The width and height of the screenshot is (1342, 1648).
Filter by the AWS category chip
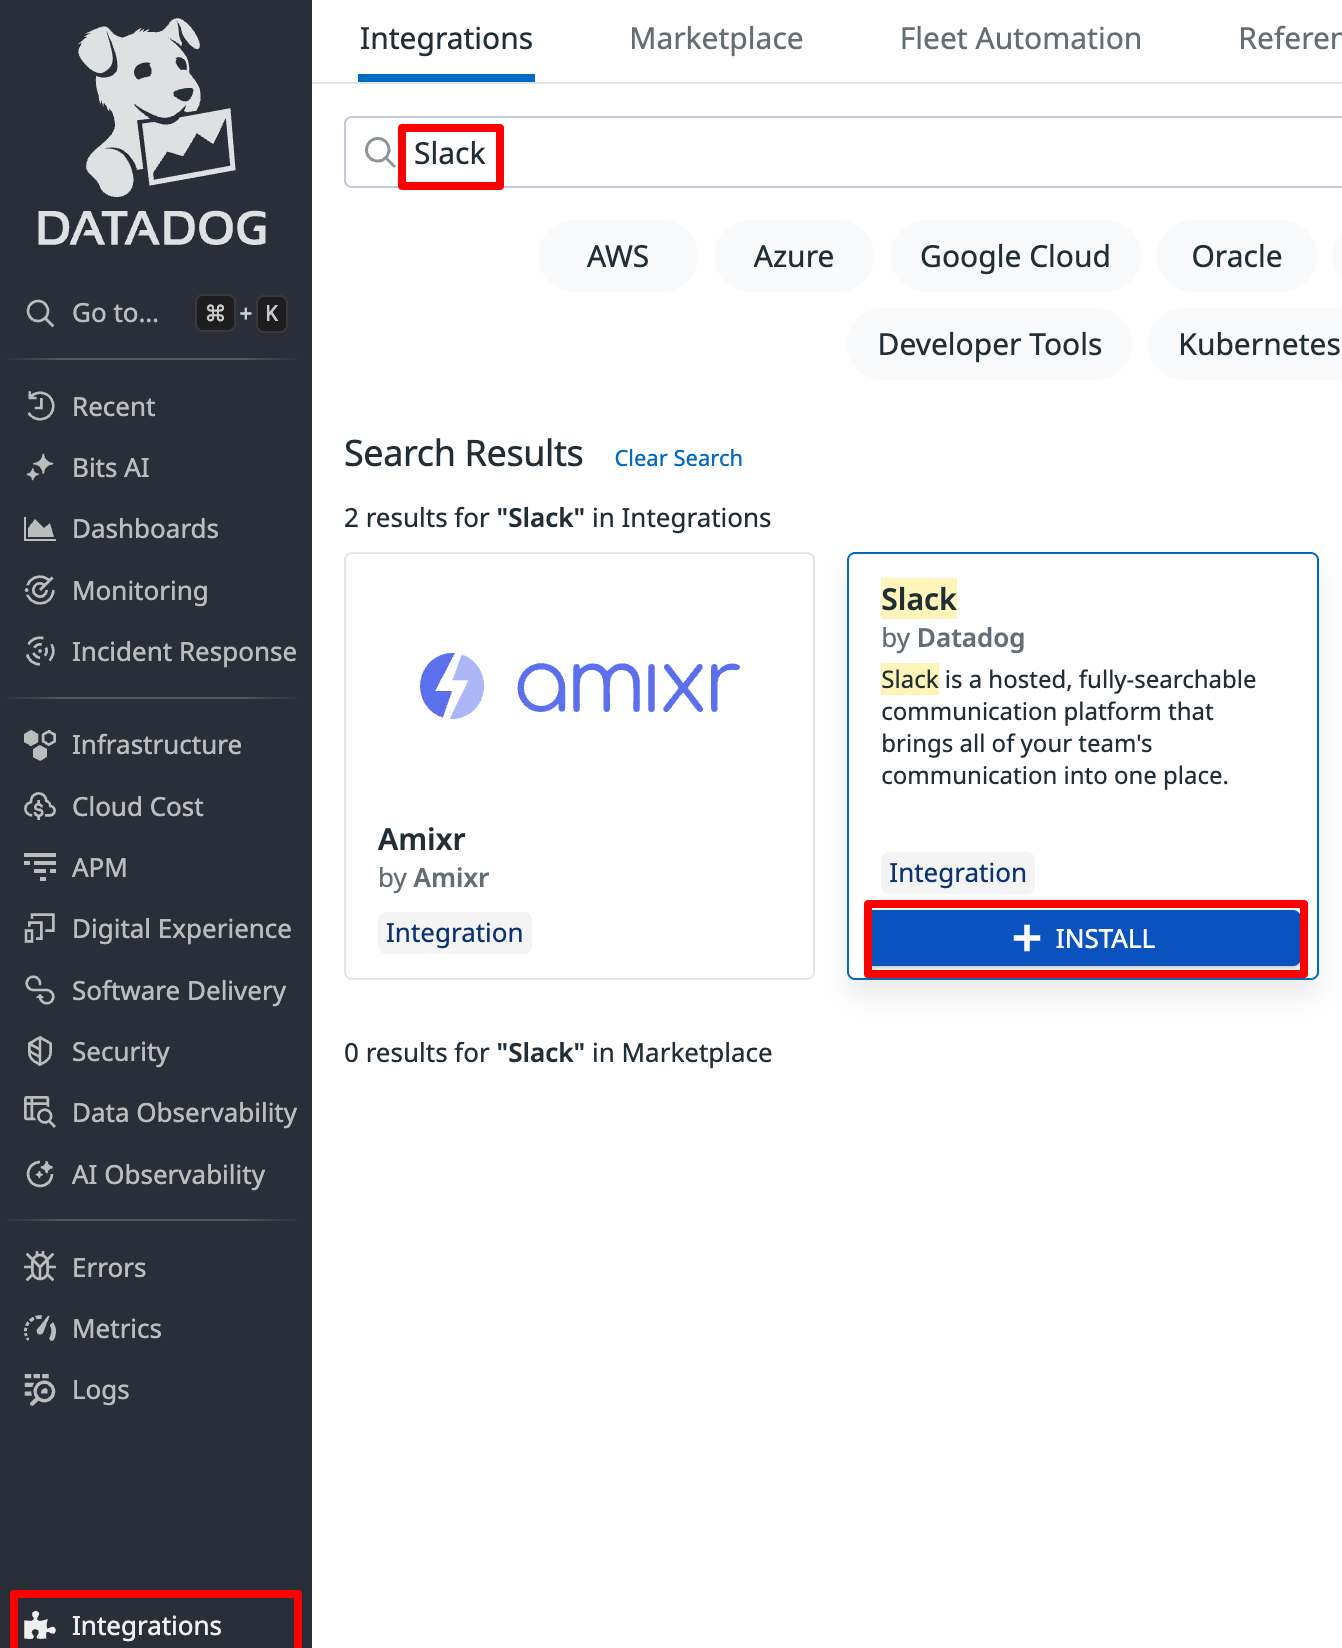pyautogui.click(x=618, y=256)
